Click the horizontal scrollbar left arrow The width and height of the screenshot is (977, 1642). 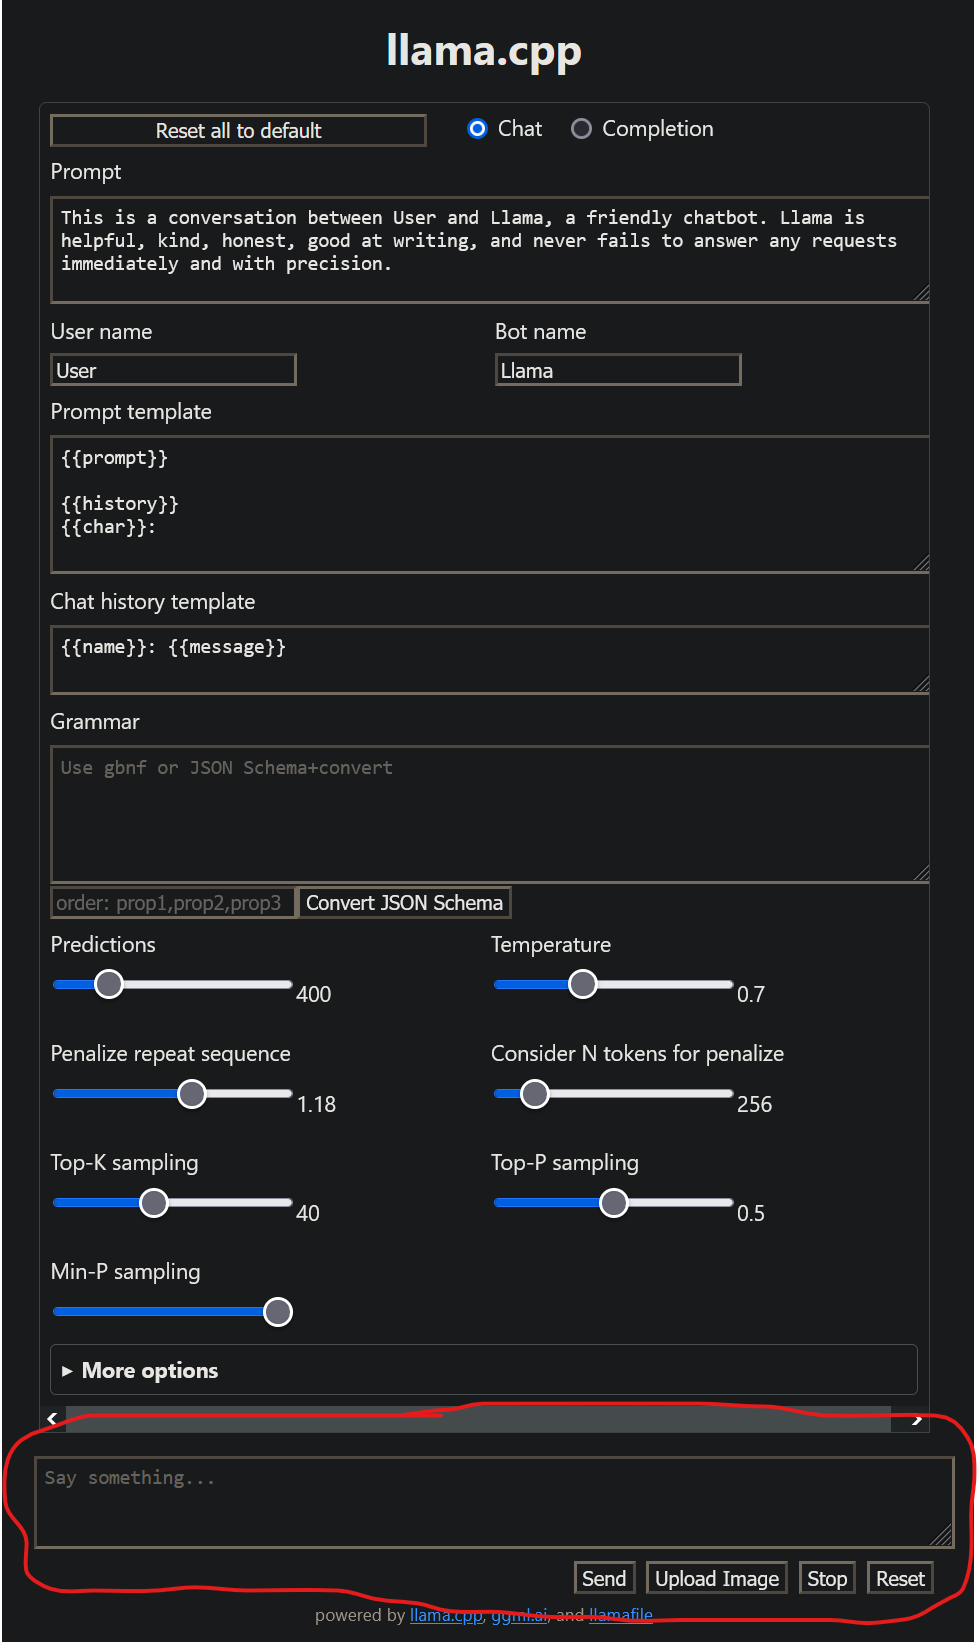click(x=53, y=1419)
